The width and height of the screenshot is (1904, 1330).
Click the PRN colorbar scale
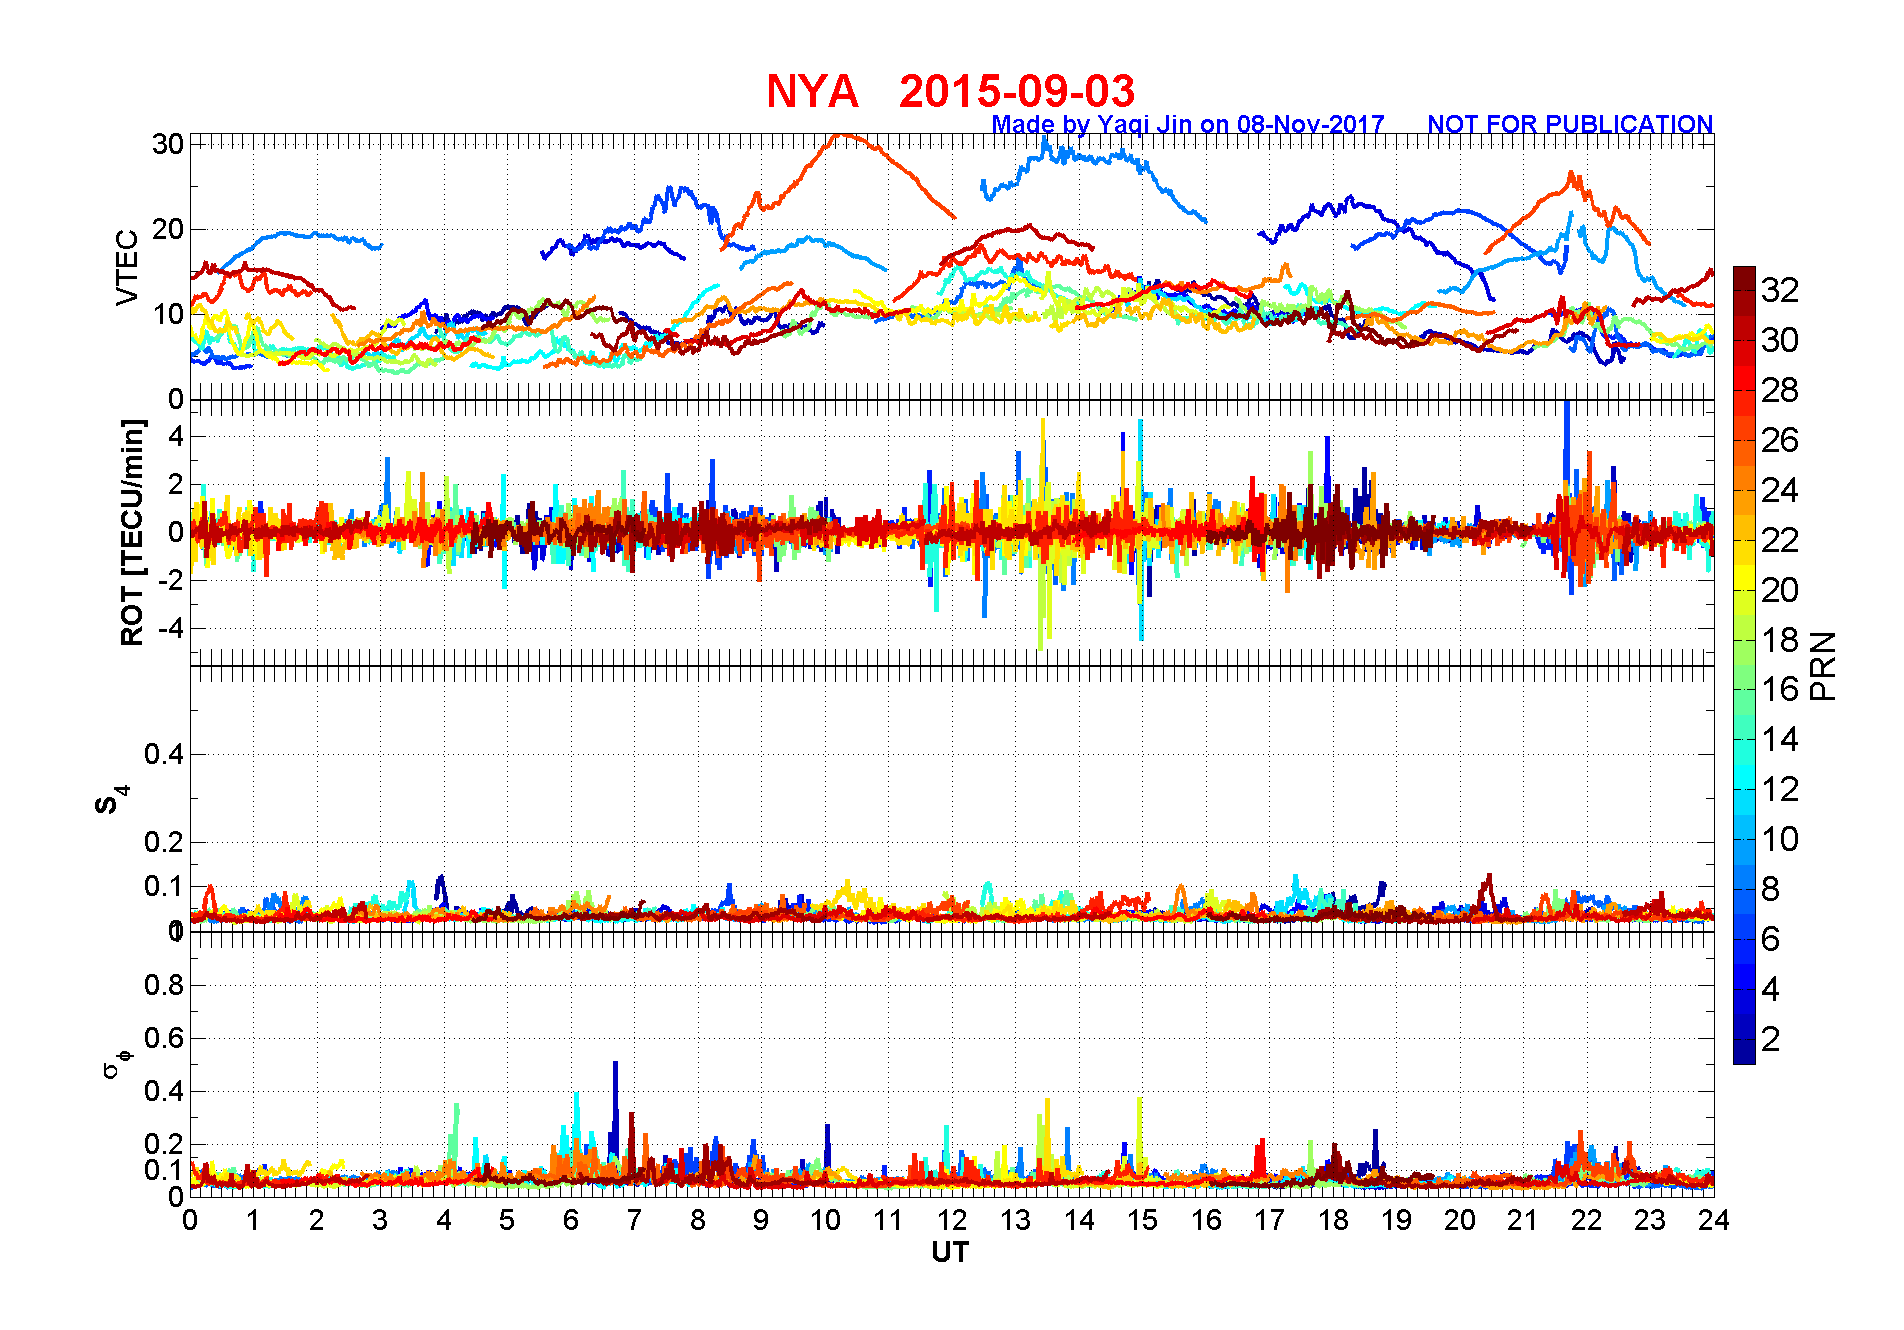[x=1744, y=665]
